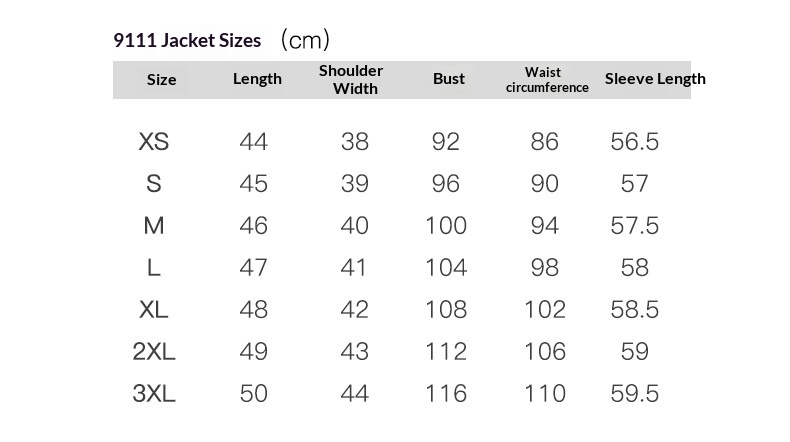Select the Waist circumference column header

tap(547, 80)
